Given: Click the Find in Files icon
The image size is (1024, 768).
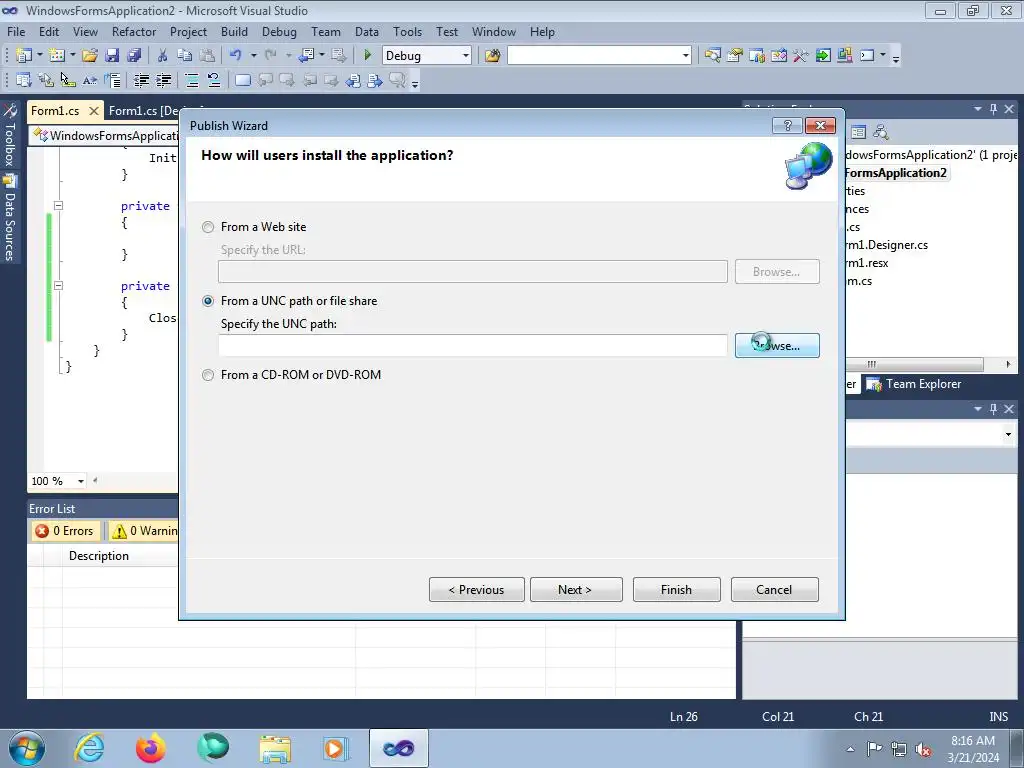Looking at the screenshot, I should pos(492,56).
